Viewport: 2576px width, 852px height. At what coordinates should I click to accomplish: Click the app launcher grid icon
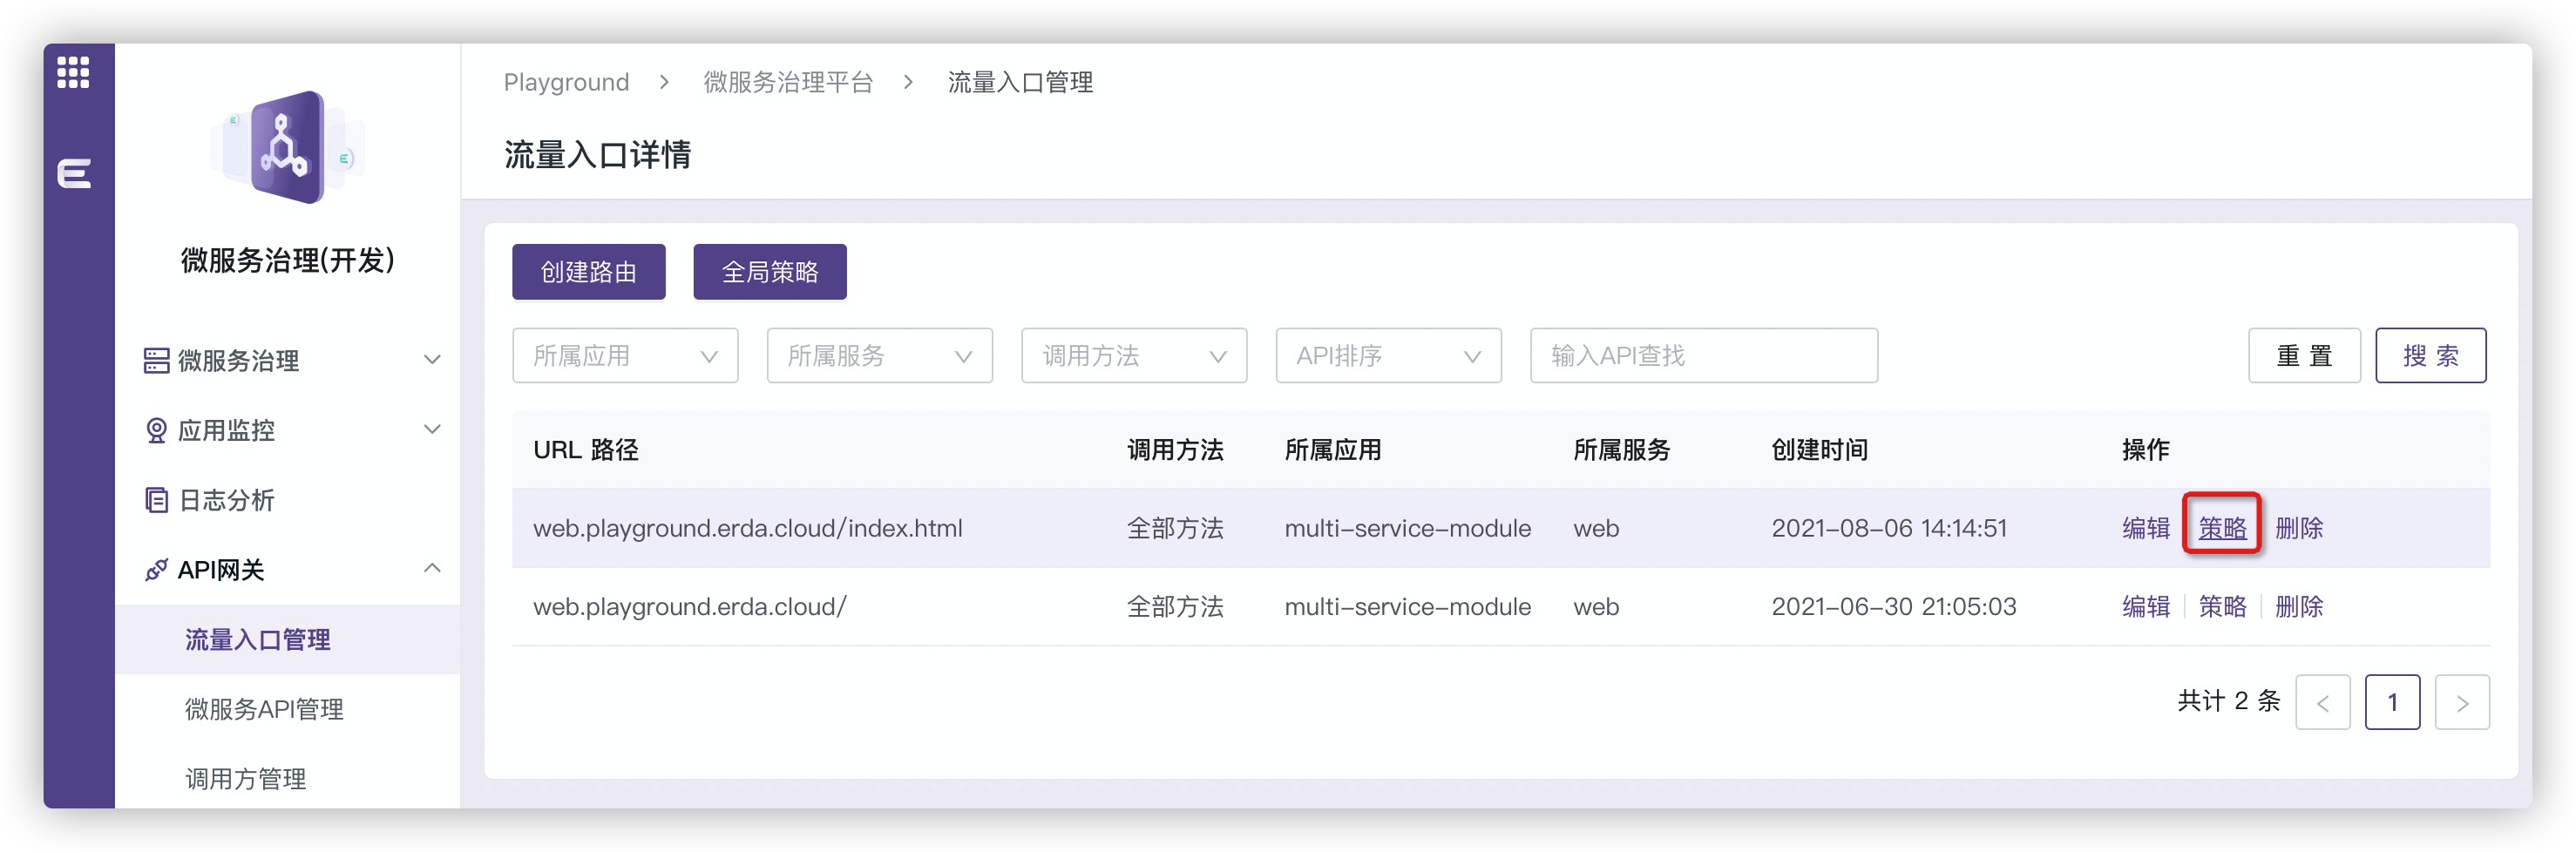click(x=73, y=73)
